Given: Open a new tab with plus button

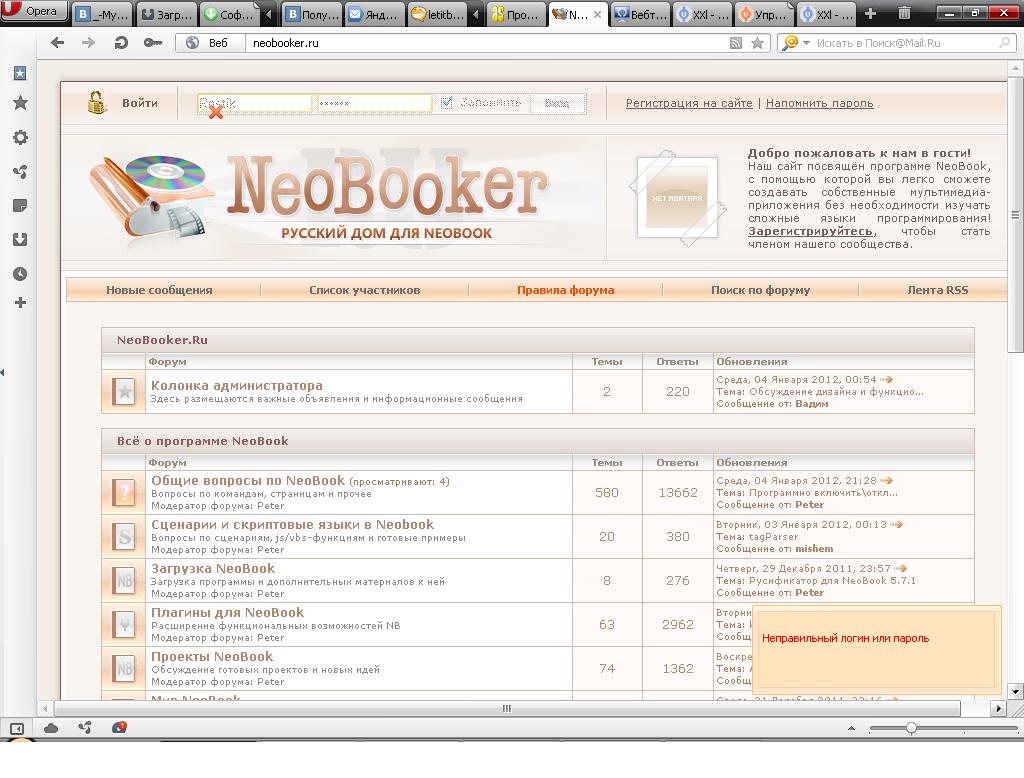Looking at the screenshot, I should [x=871, y=13].
